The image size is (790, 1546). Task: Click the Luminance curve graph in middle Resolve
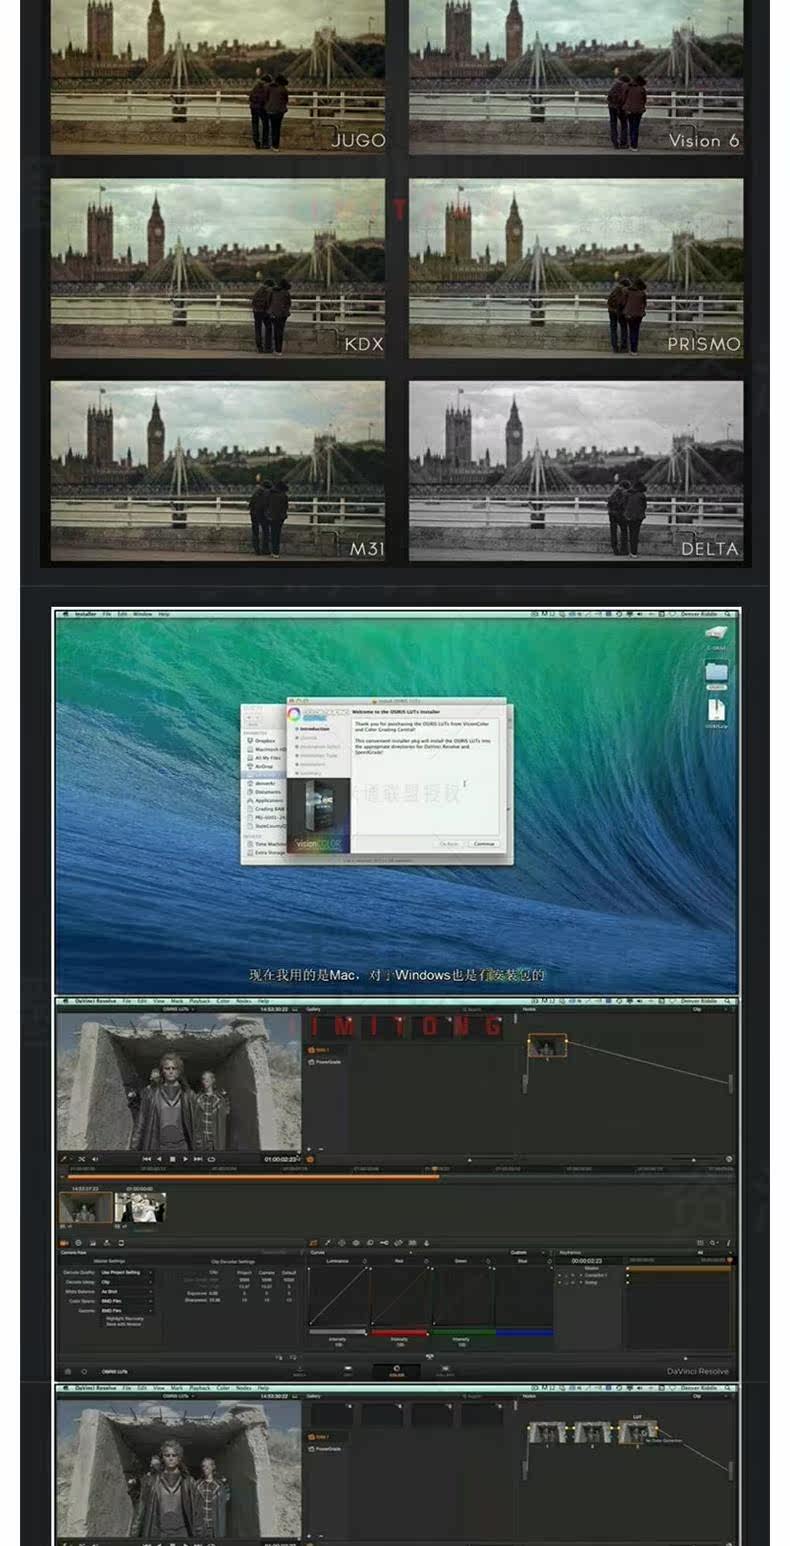pyautogui.click(x=338, y=1296)
